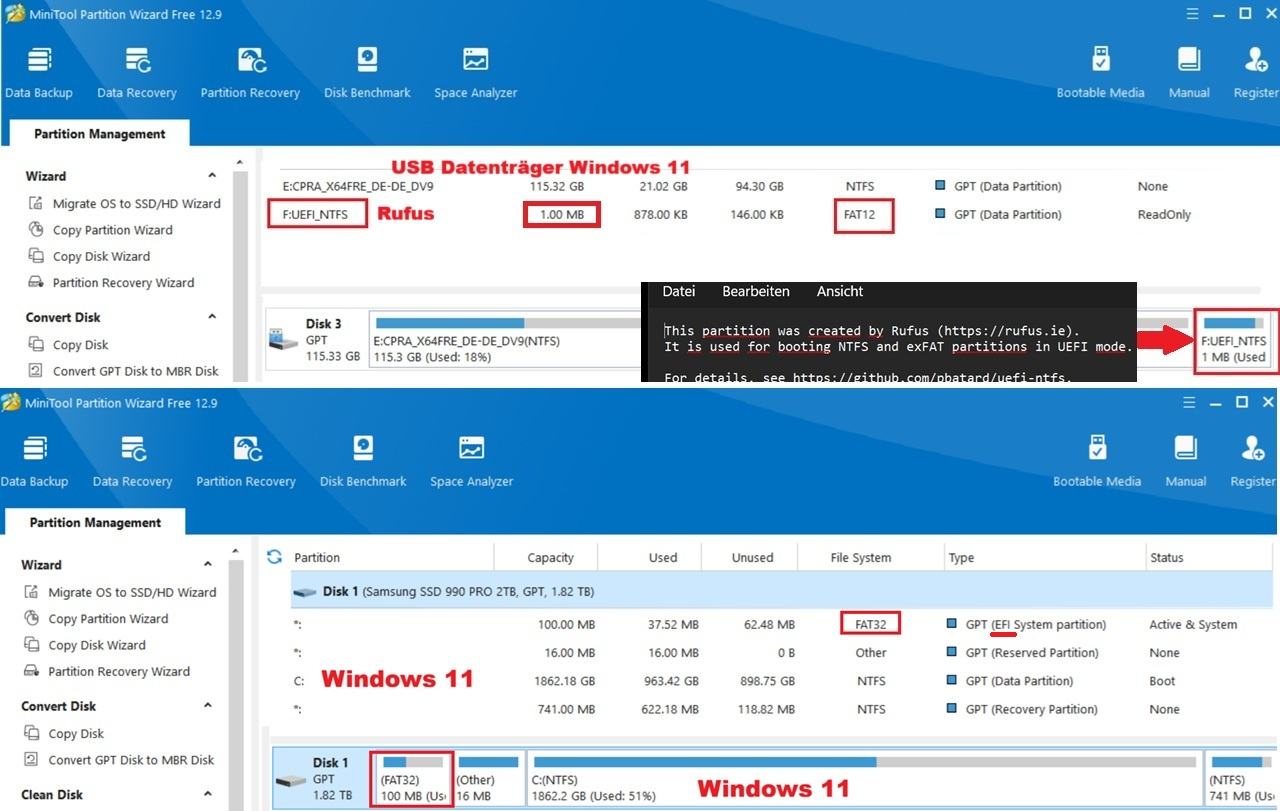This screenshot has height=811, width=1280.
Task: Collapse Convert Disk section in the bottom window
Action: tap(208, 706)
